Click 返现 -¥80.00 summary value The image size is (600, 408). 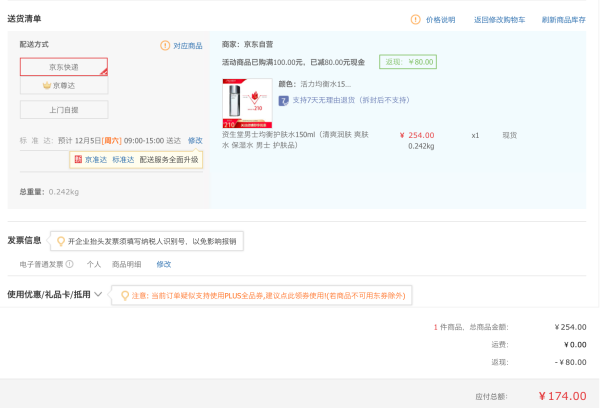point(571,362)
